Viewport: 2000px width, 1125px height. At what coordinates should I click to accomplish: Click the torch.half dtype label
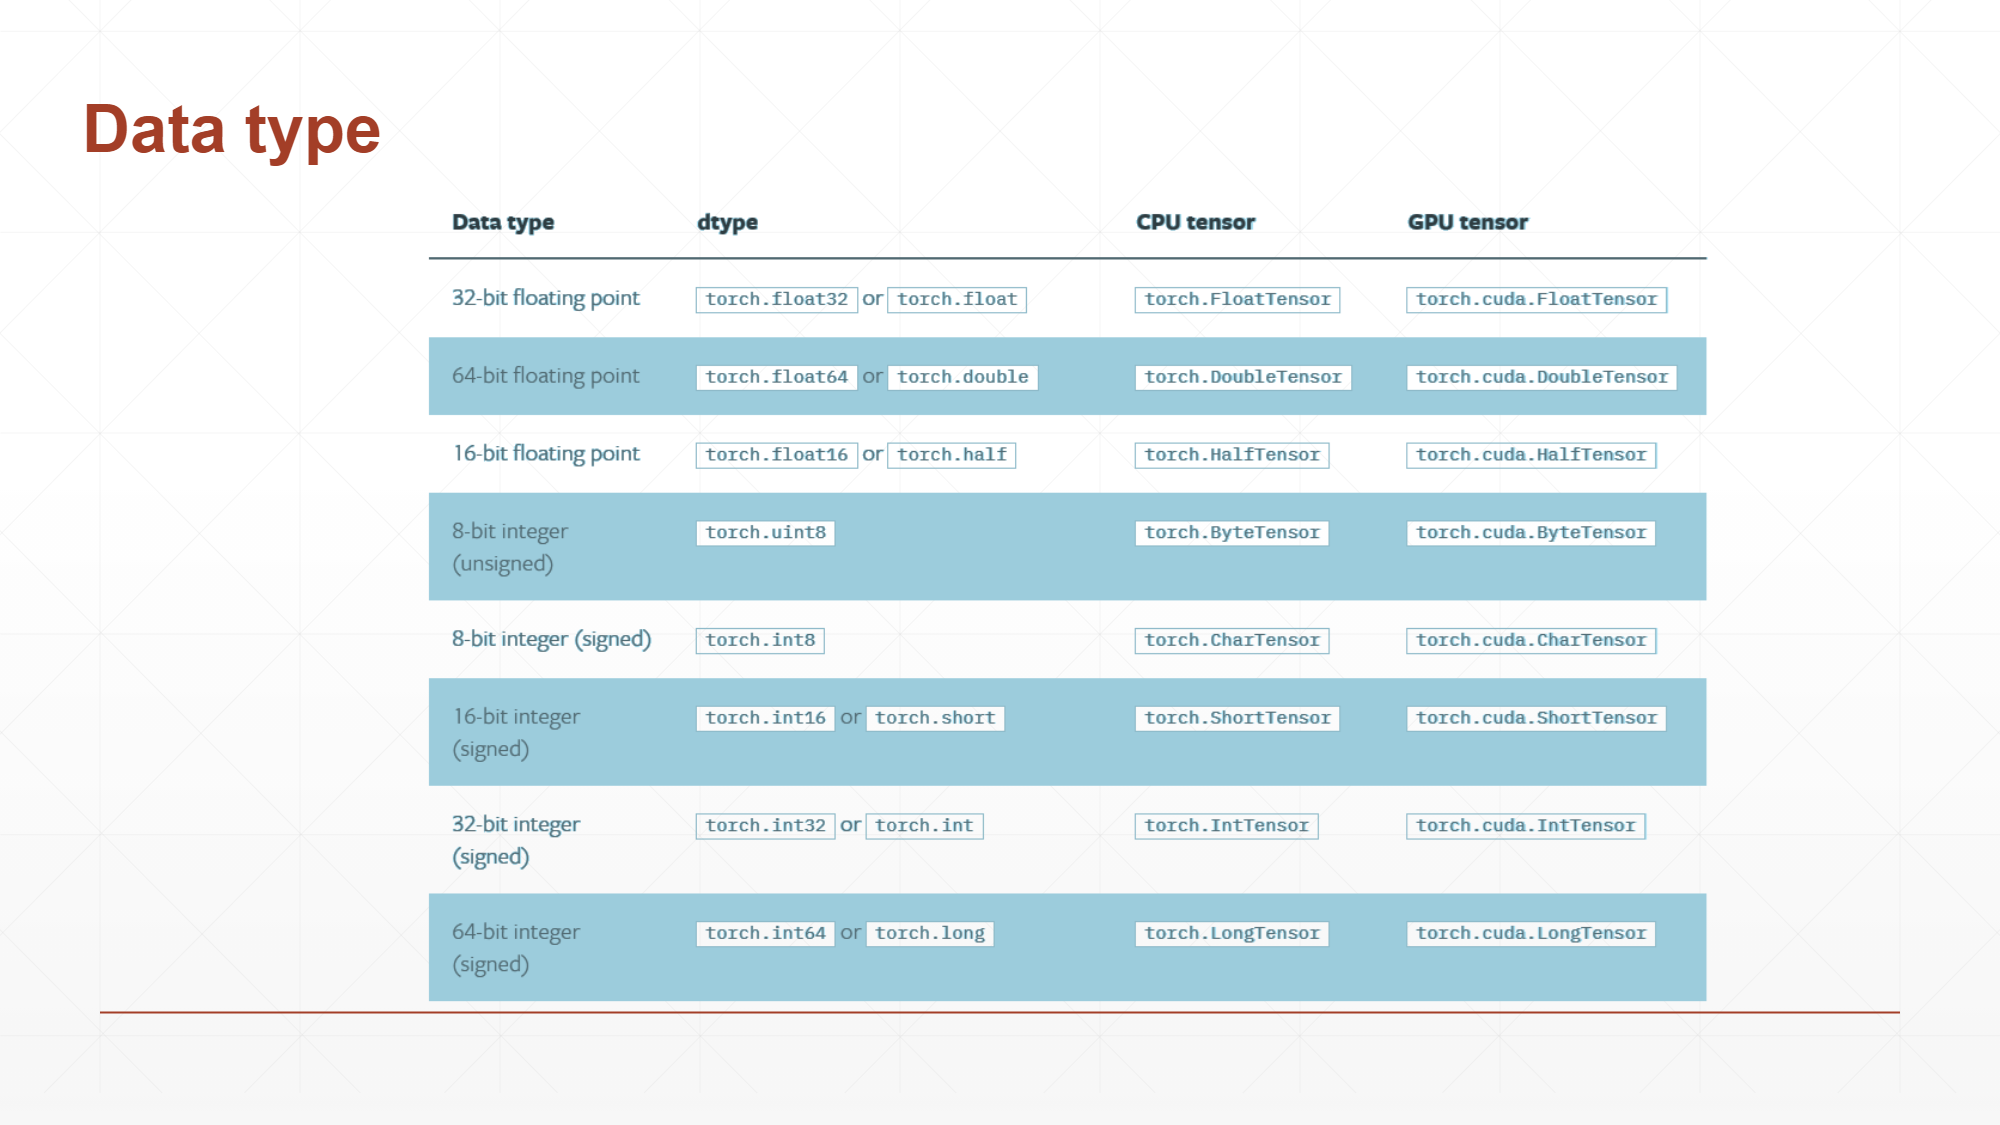point(951,455)
